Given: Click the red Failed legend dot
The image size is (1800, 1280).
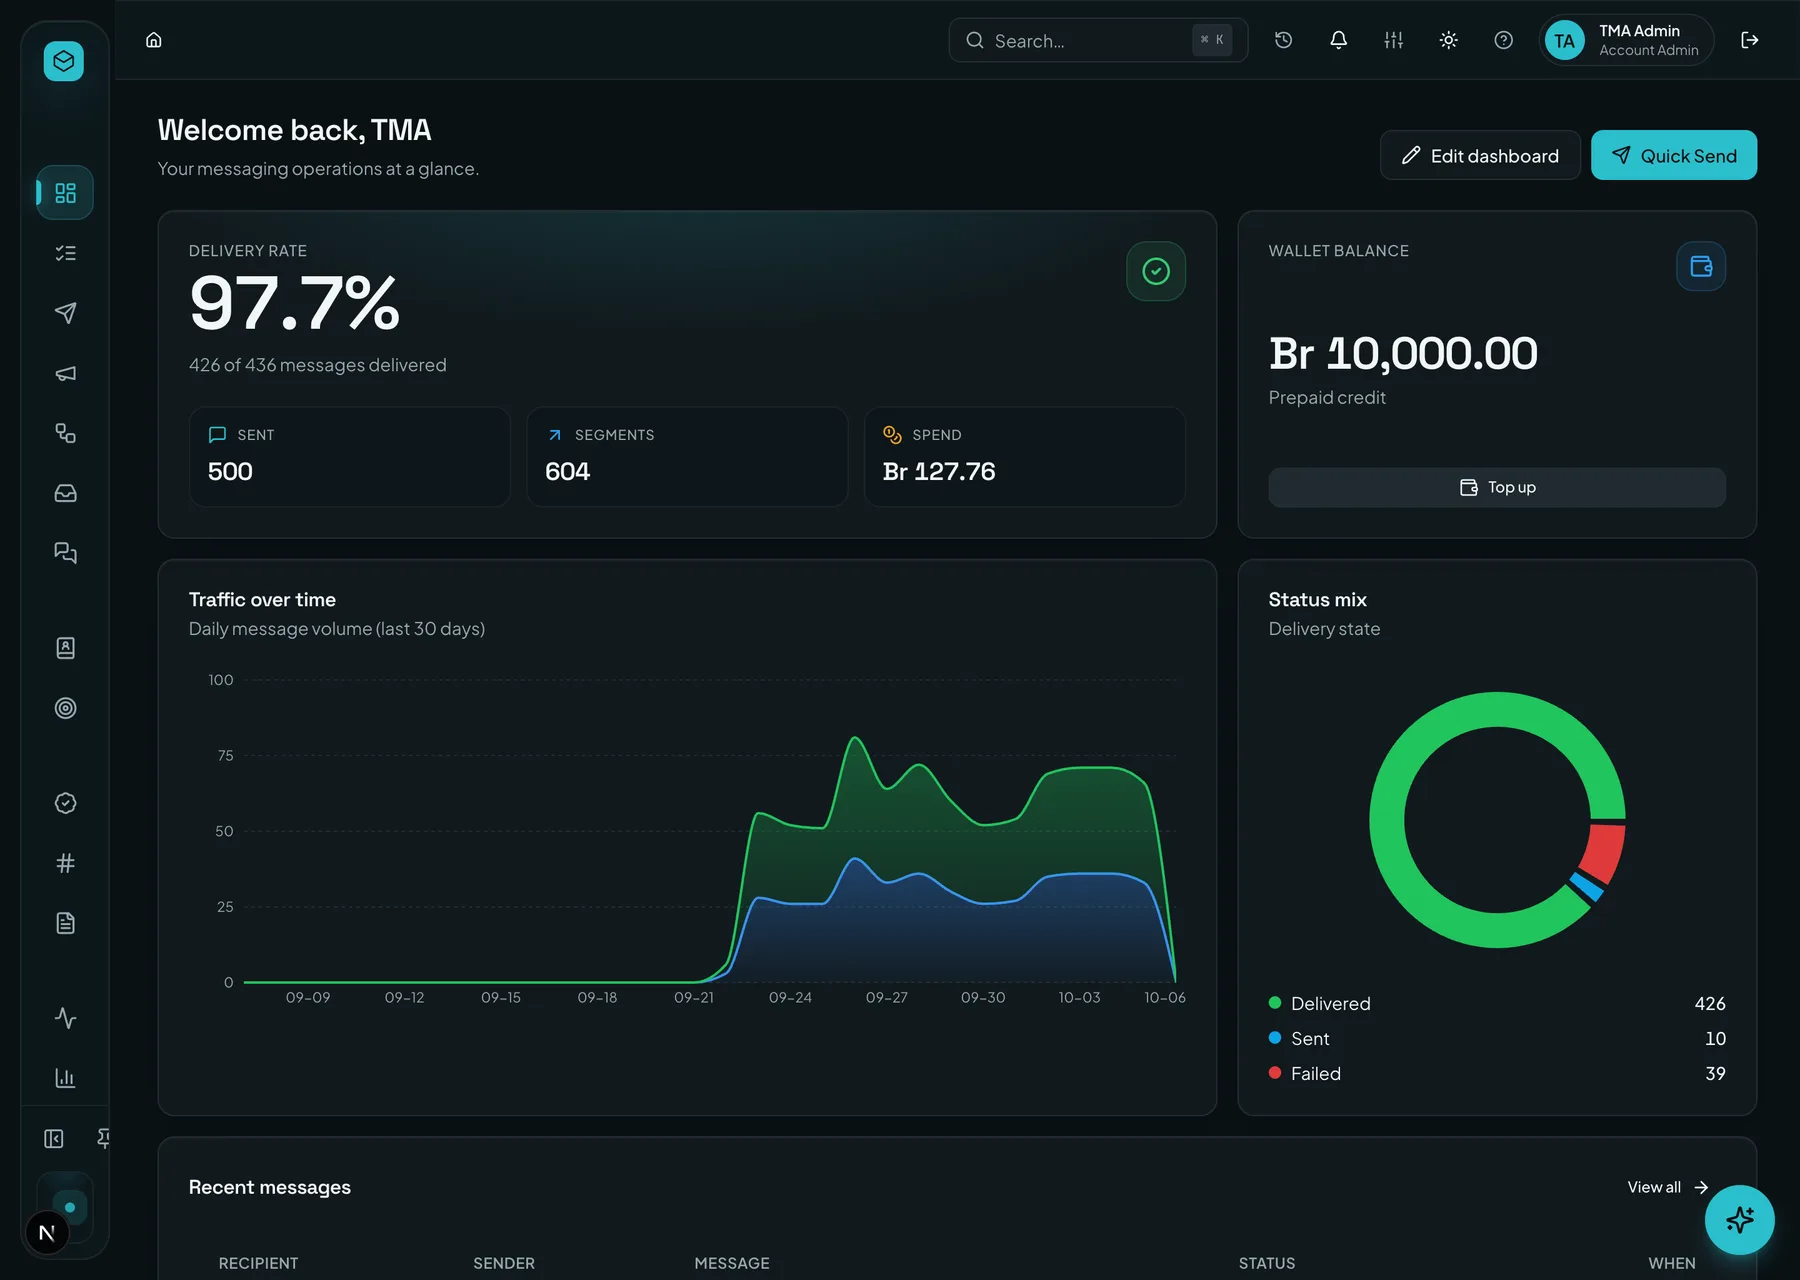Looking at the screenshot, I should pyautogui.click(x=1275, y=1073).
